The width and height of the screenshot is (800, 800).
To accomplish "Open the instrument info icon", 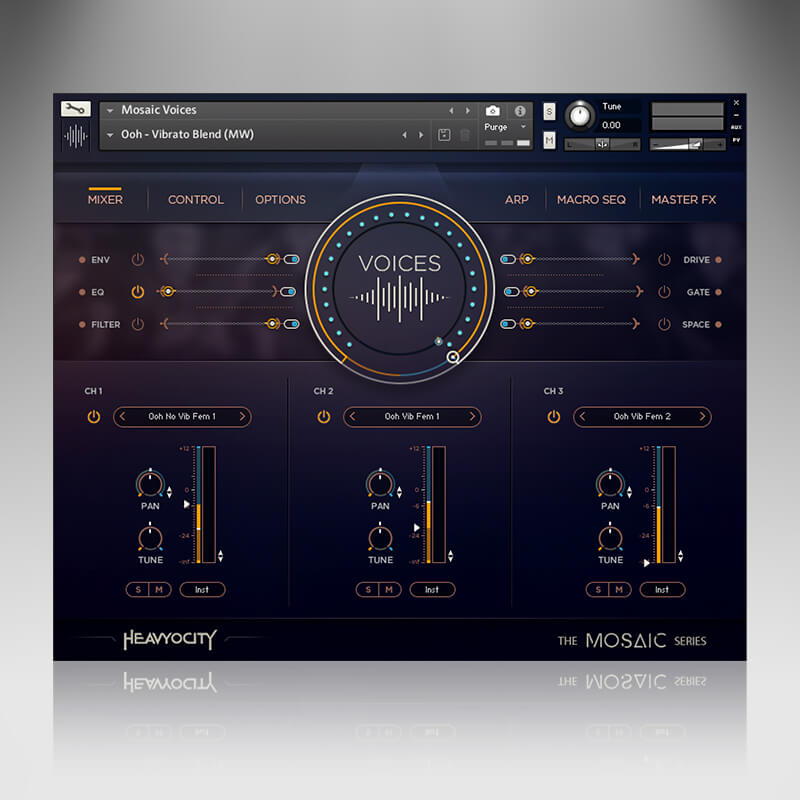I will (x=520, y=111).
